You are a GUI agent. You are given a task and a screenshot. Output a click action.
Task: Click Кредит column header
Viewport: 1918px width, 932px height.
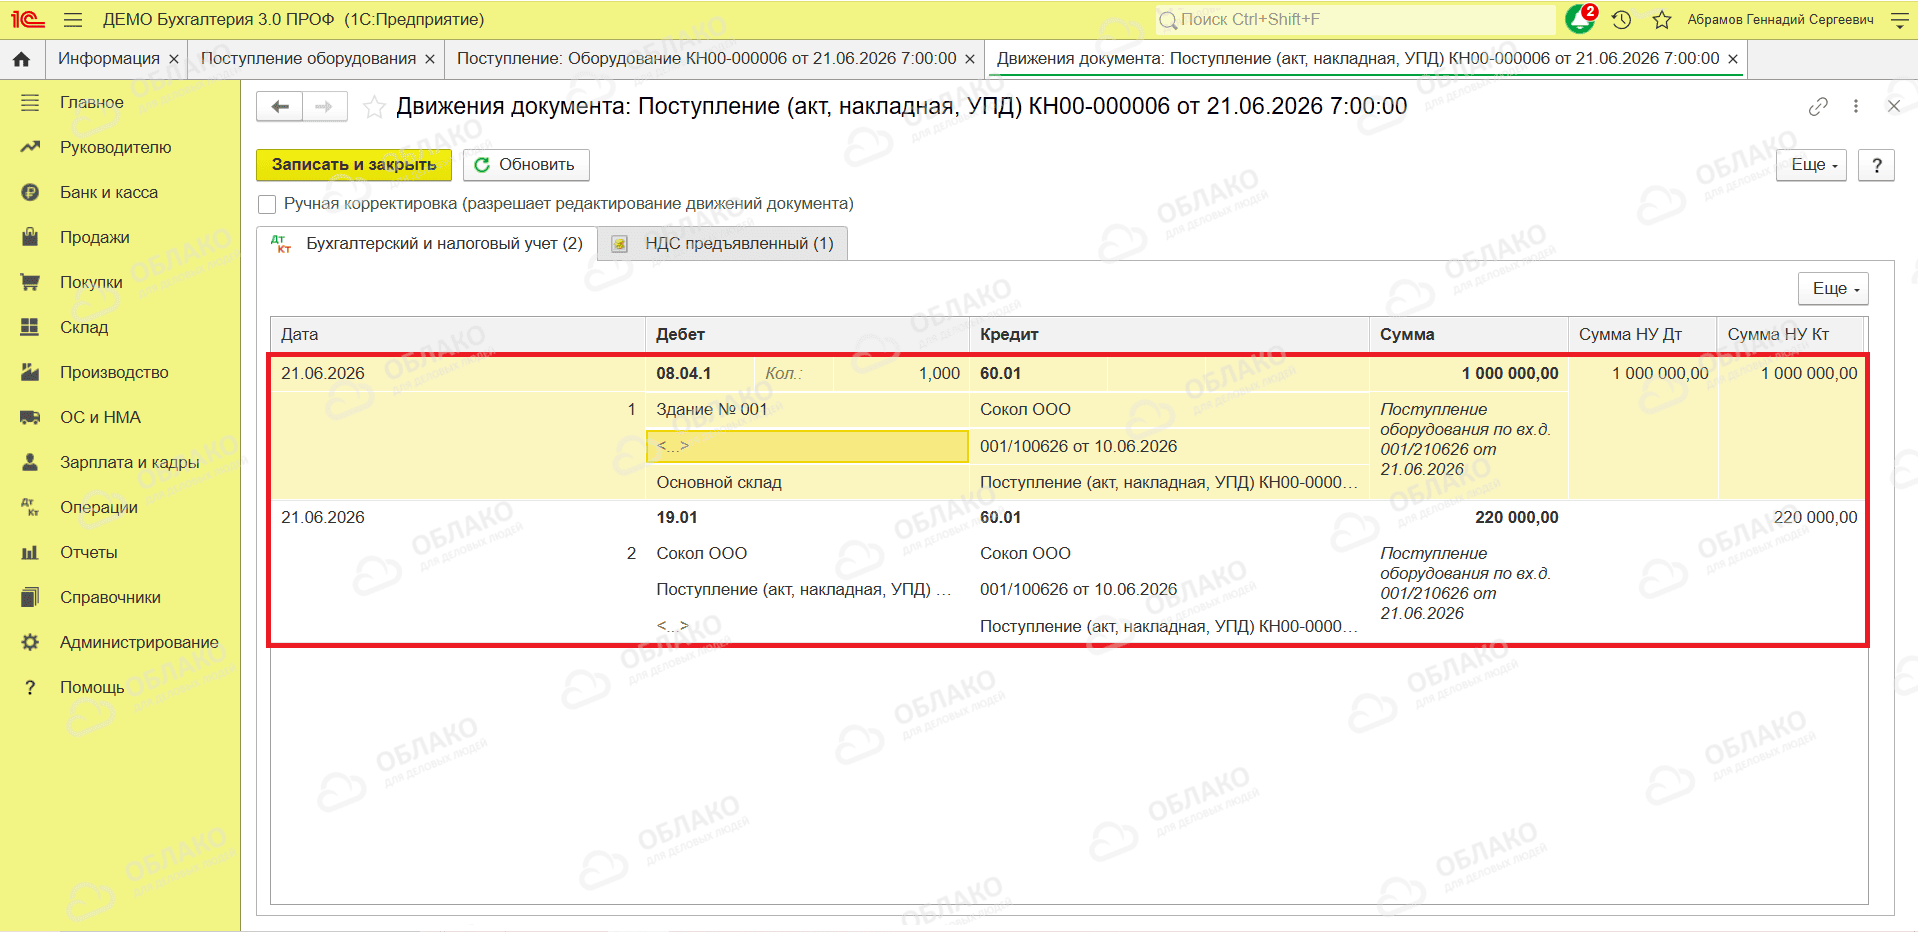(1169, 335)
